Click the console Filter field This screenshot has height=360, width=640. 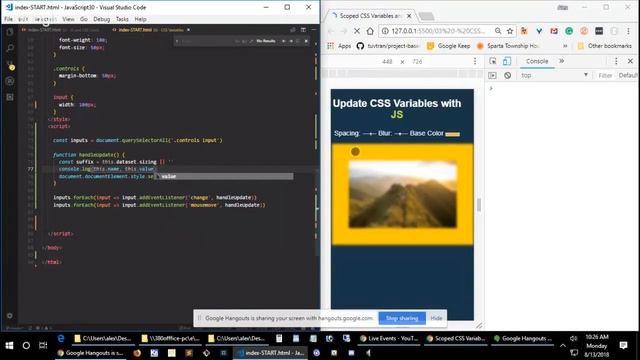click(605, 76)
